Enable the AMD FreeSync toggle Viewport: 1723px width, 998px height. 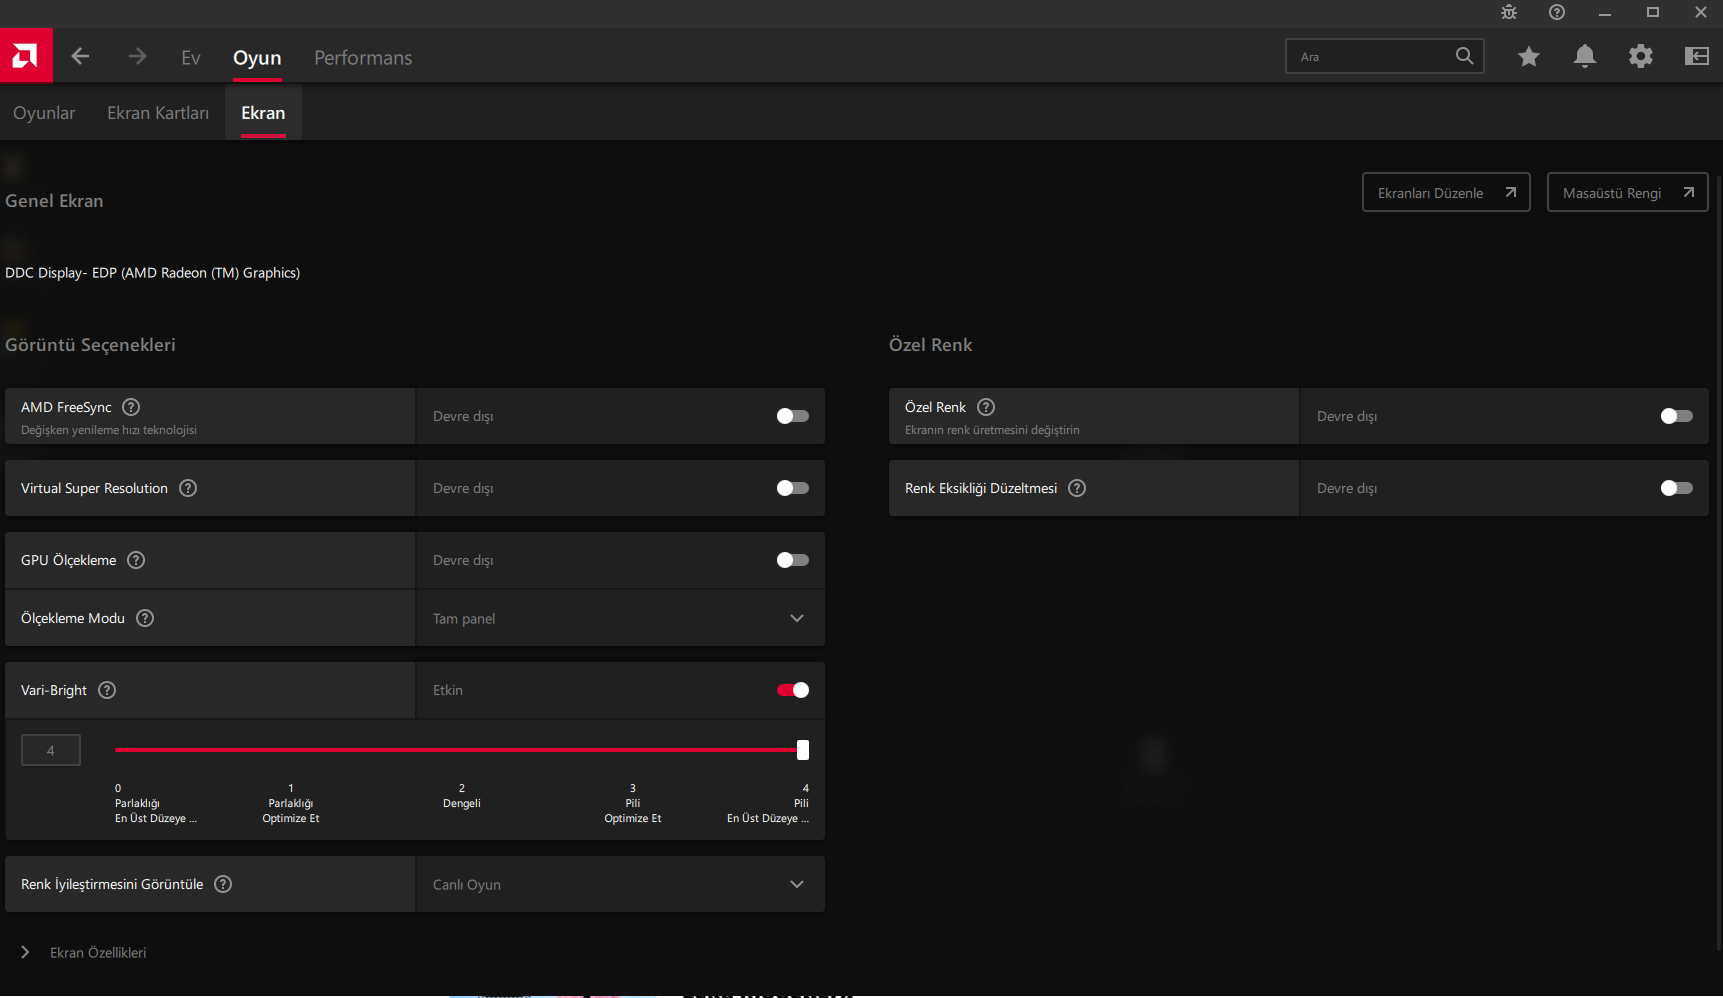[793, 416]
